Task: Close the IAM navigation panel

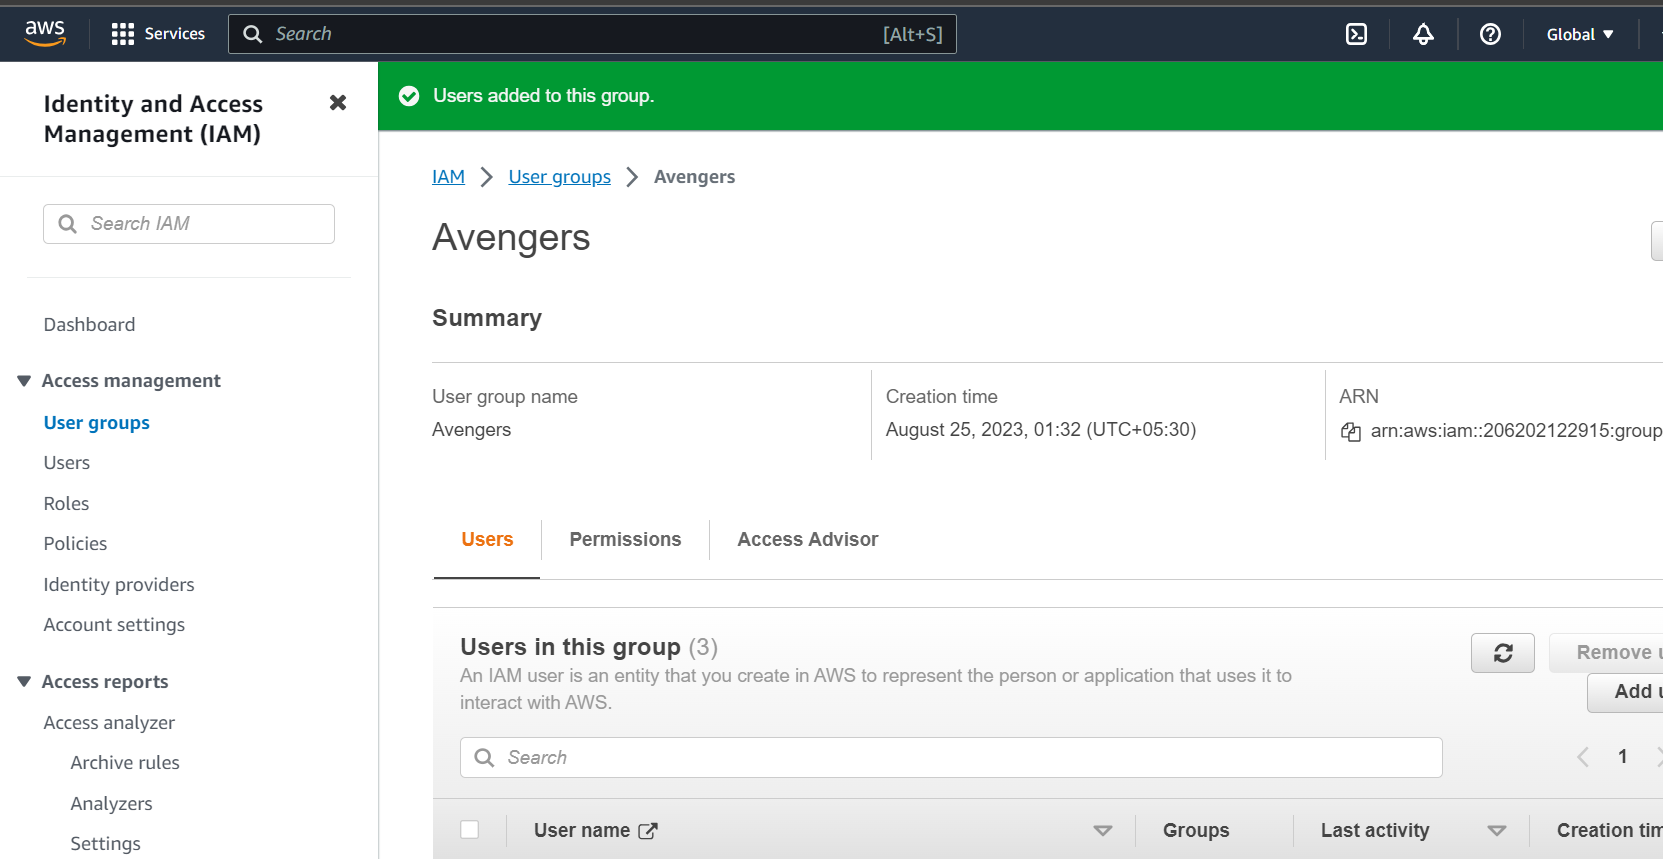Action: pyautogui.click(x=338, y=103)
